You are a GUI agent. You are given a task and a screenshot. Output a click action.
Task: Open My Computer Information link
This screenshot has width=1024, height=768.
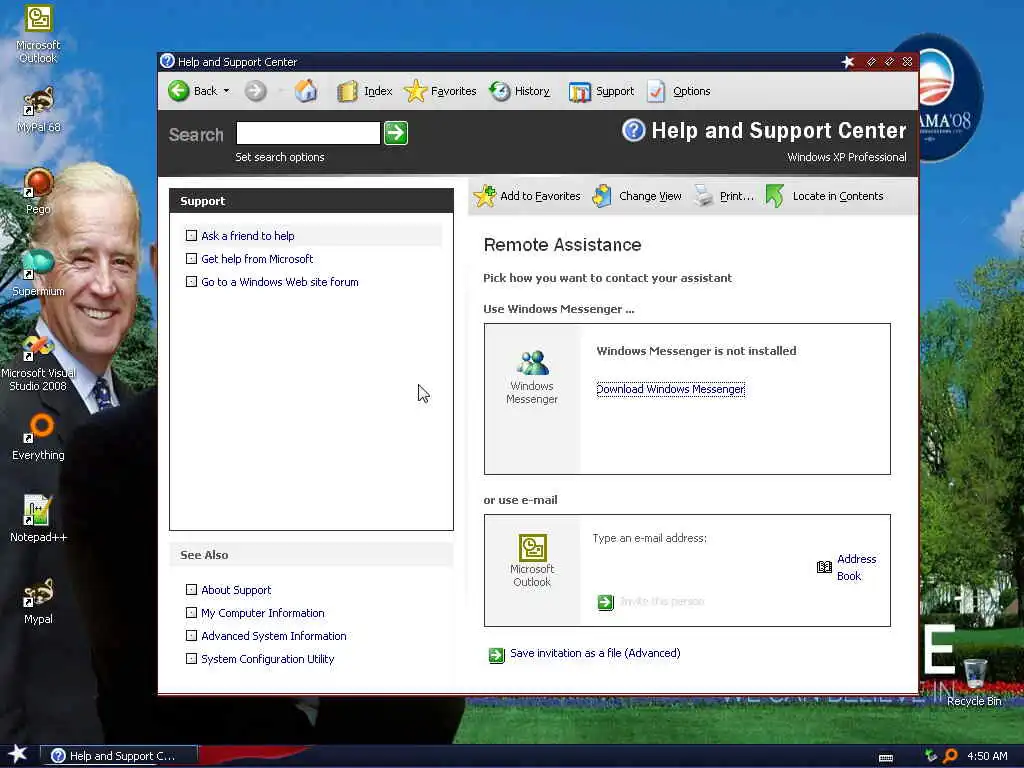[263, 613]
